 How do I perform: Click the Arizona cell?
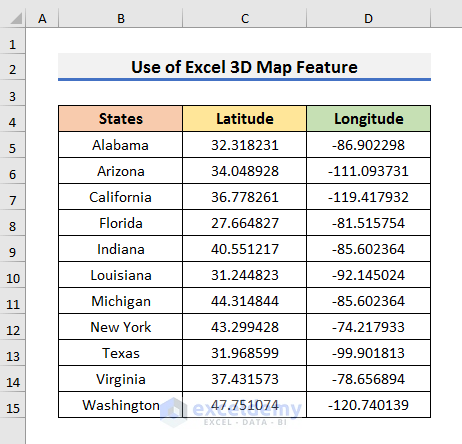(121, 171)
